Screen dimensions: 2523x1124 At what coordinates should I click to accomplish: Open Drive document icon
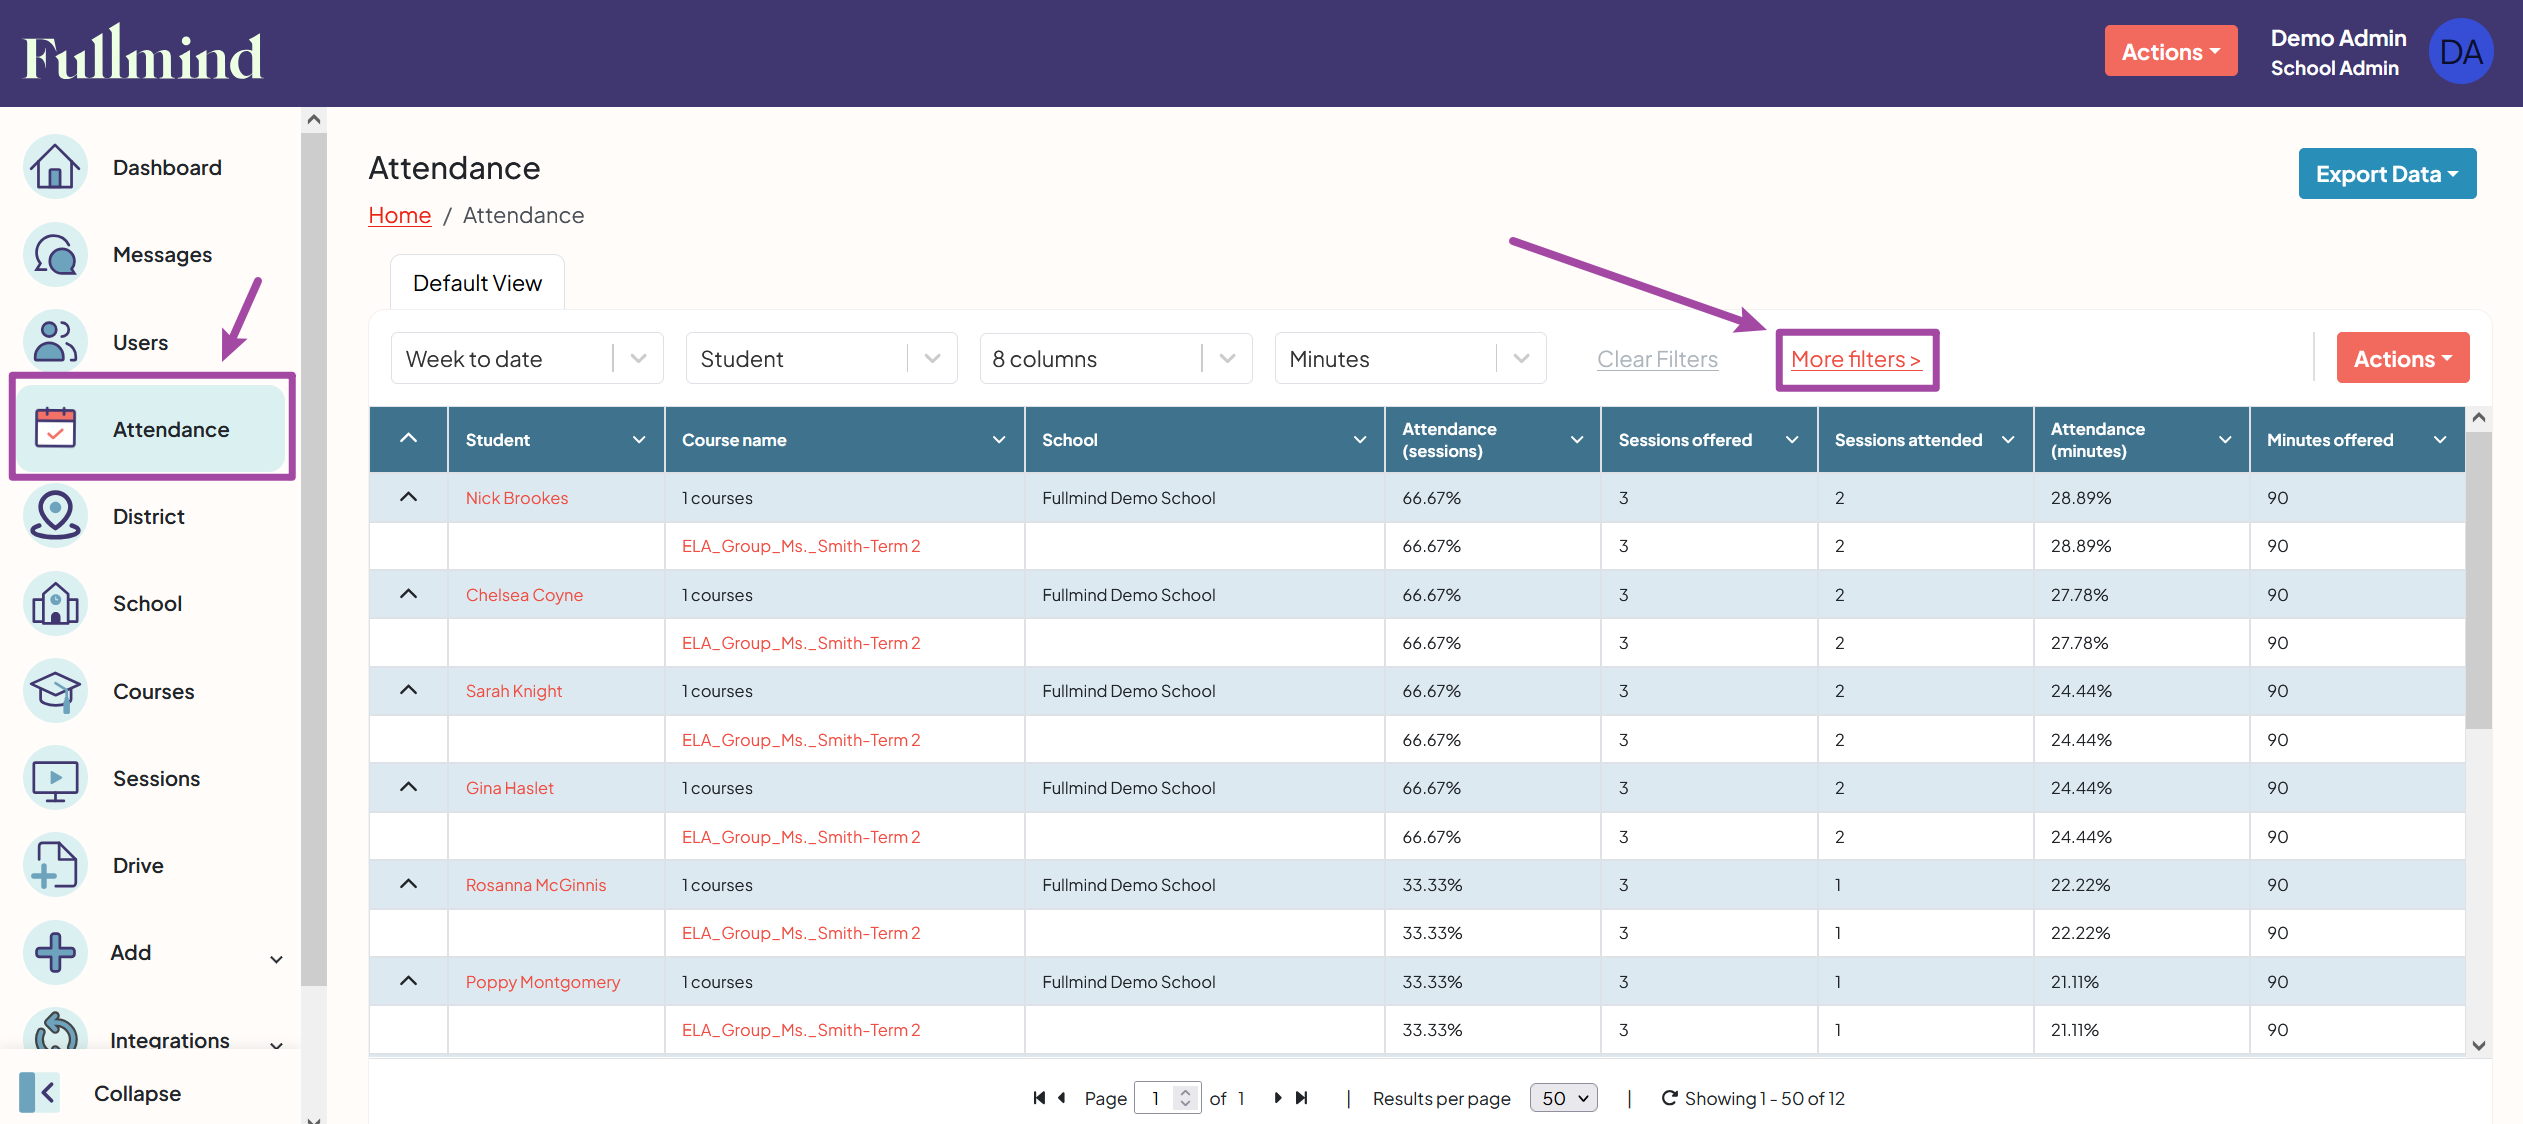pos(55,865)
